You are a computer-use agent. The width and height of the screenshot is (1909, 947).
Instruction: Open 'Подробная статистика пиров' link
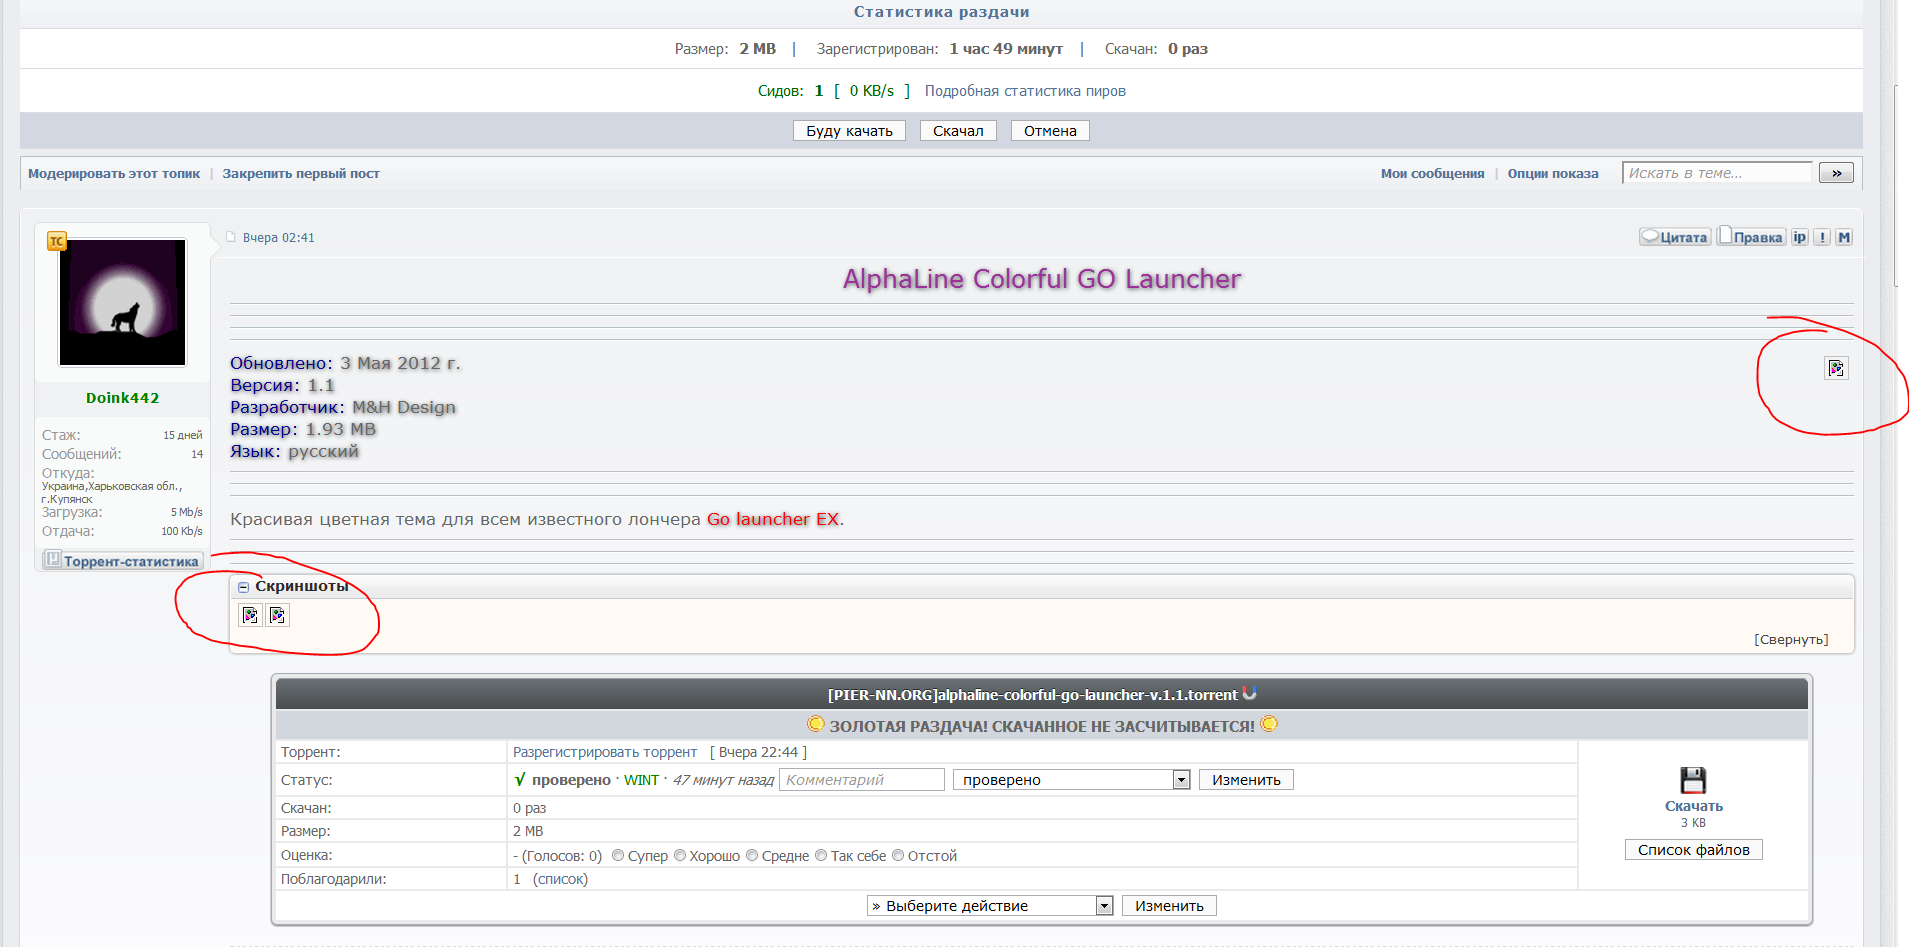pos(1025,91)
